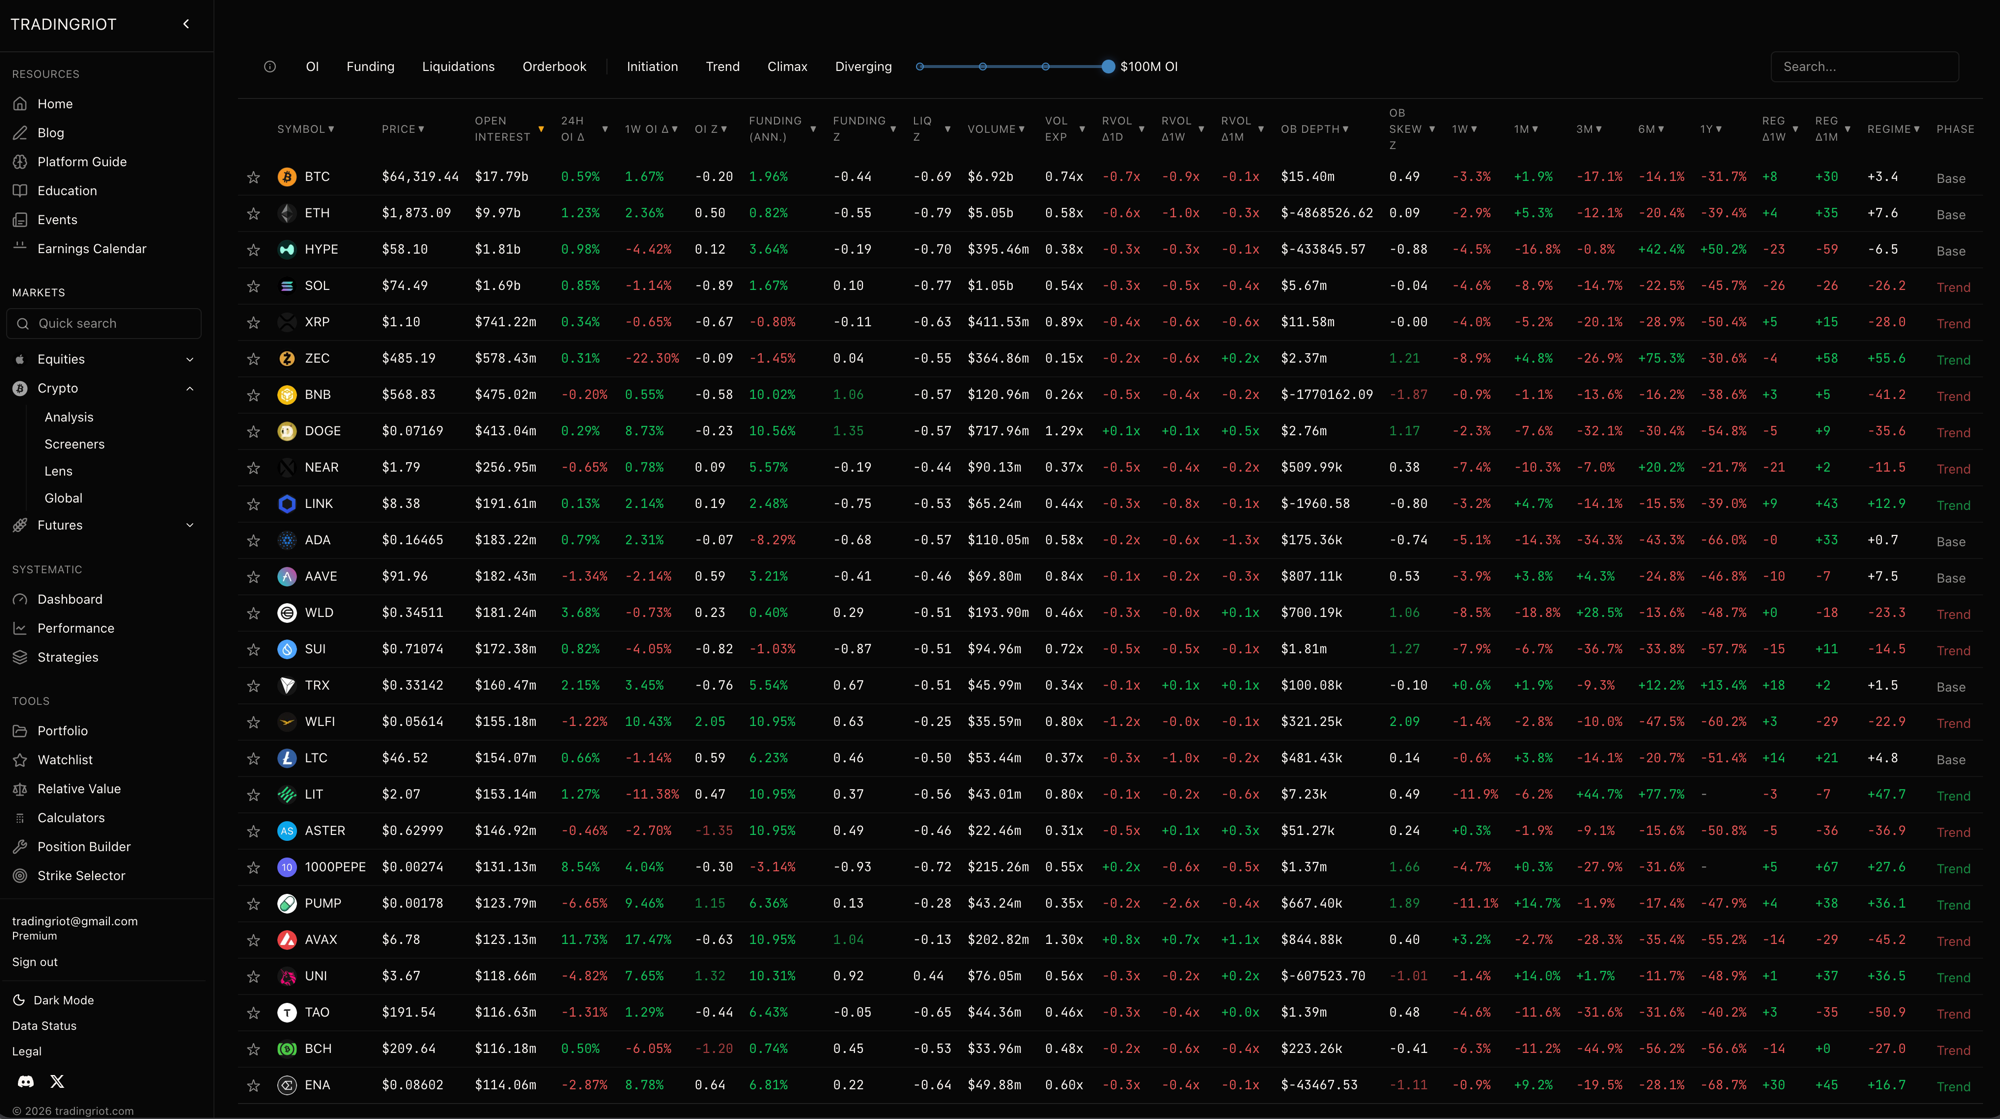Expand the Equities market section
Screen dimensions: 2000x1119
(x=190, y=360)
